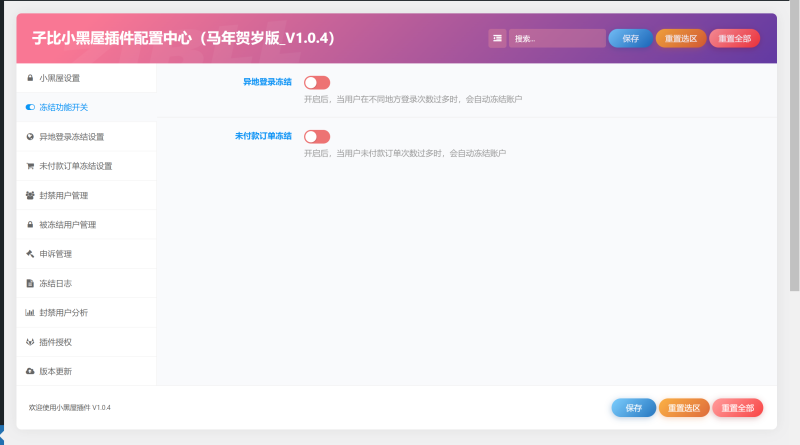Open the 小黑屋设置 section
The image size is (800, 445).
86,78
